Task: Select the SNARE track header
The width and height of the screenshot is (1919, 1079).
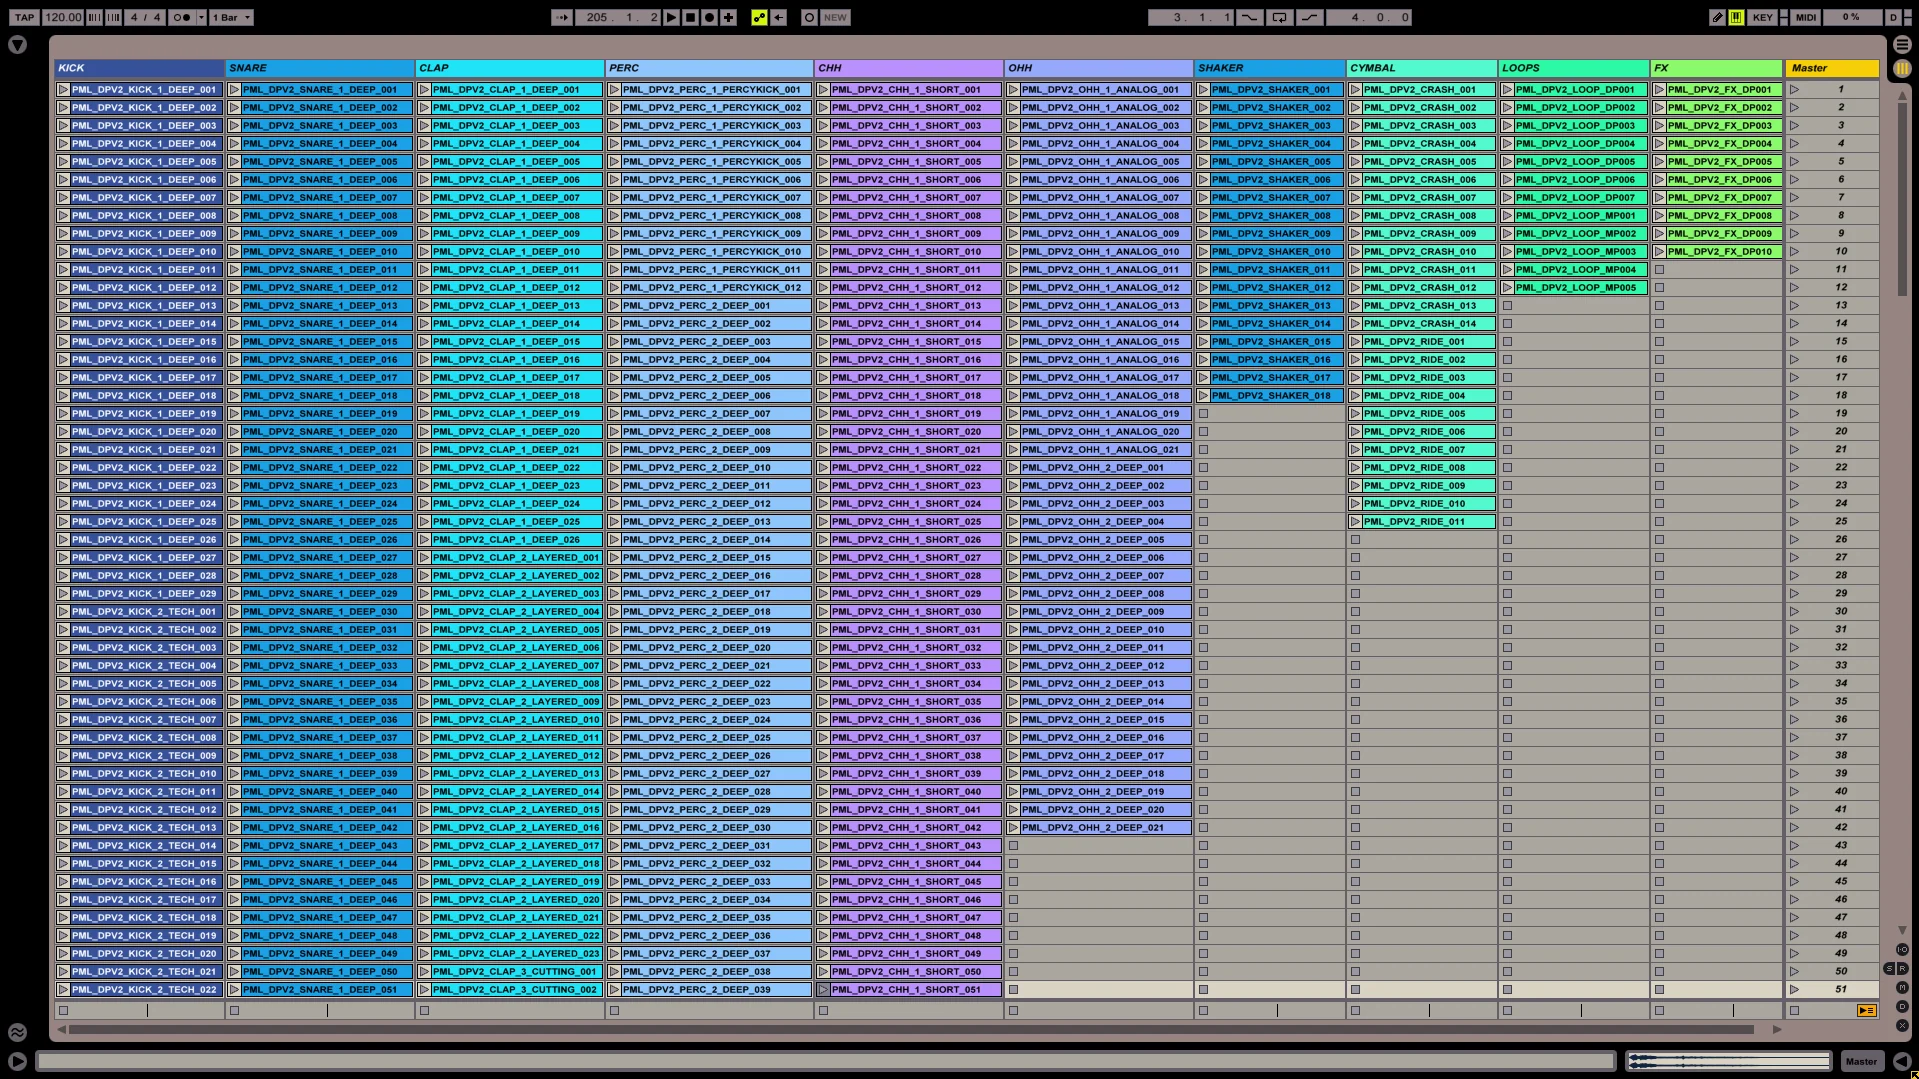Action: 319,68
